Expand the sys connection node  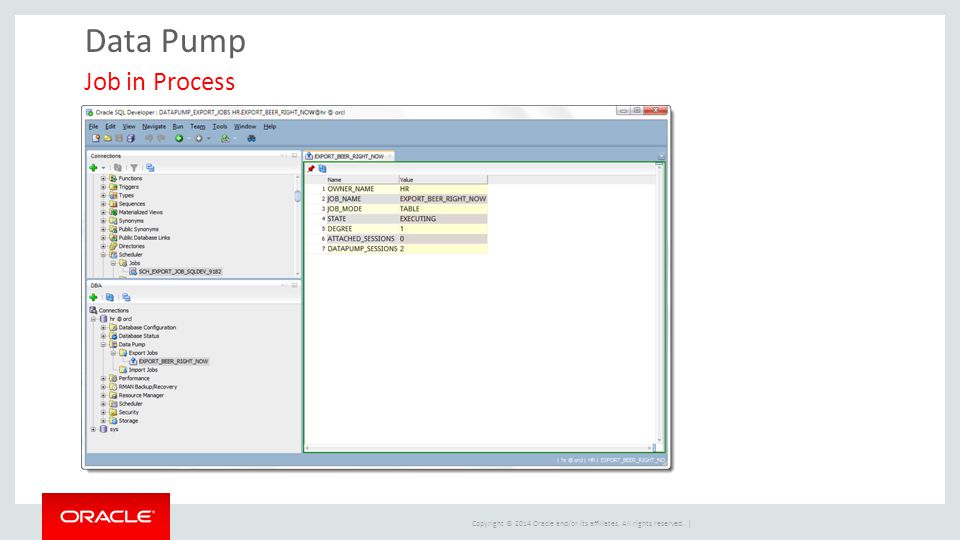click(94, 429)
